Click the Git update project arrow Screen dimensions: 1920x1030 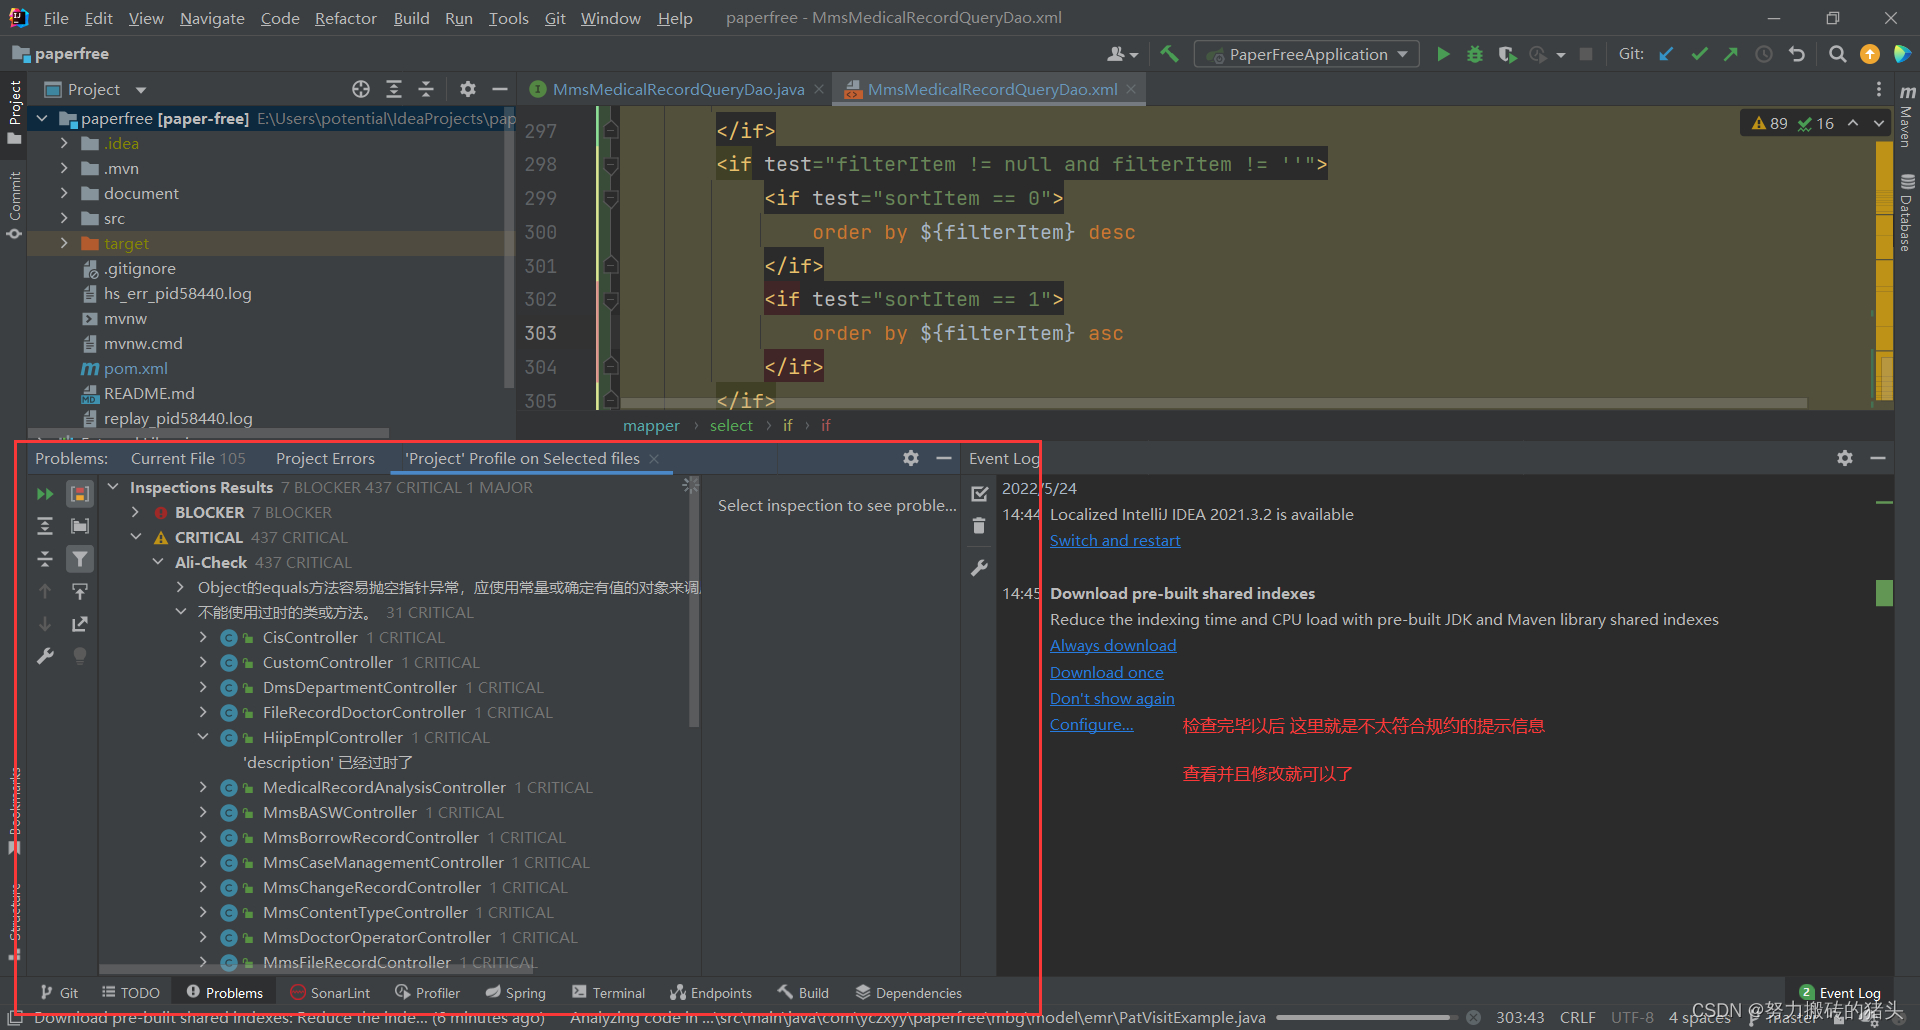point(1666,54)
